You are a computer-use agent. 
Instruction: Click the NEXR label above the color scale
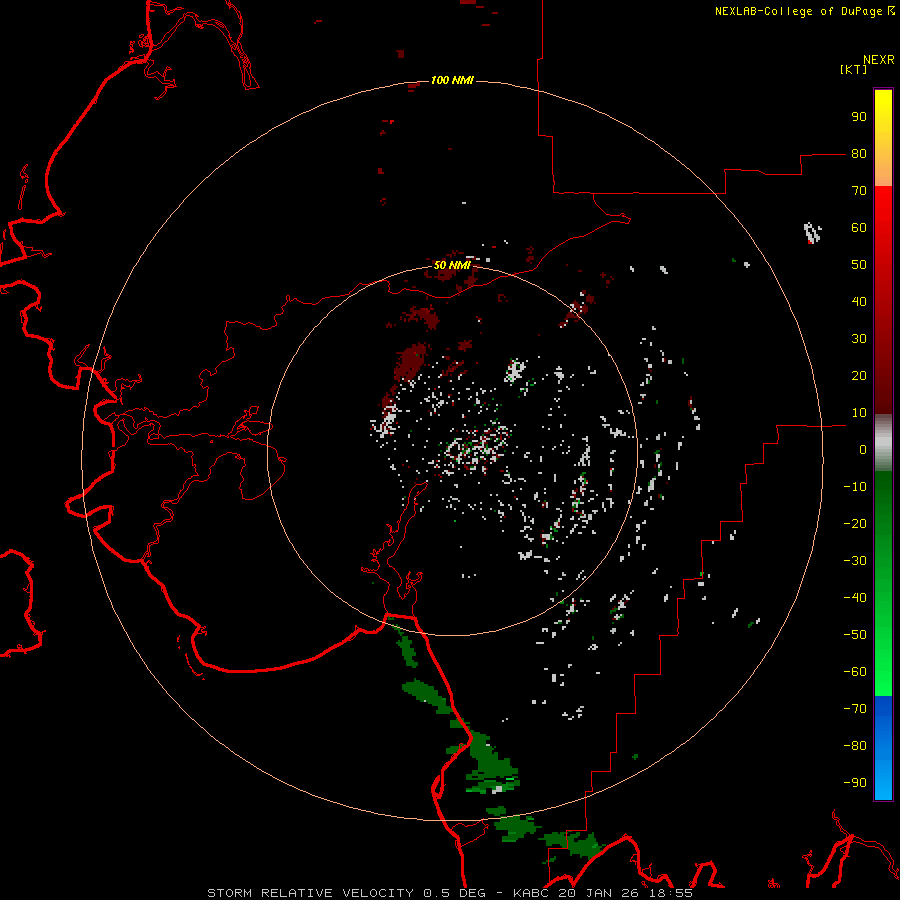pyautogui.click(x=878, y=60)
